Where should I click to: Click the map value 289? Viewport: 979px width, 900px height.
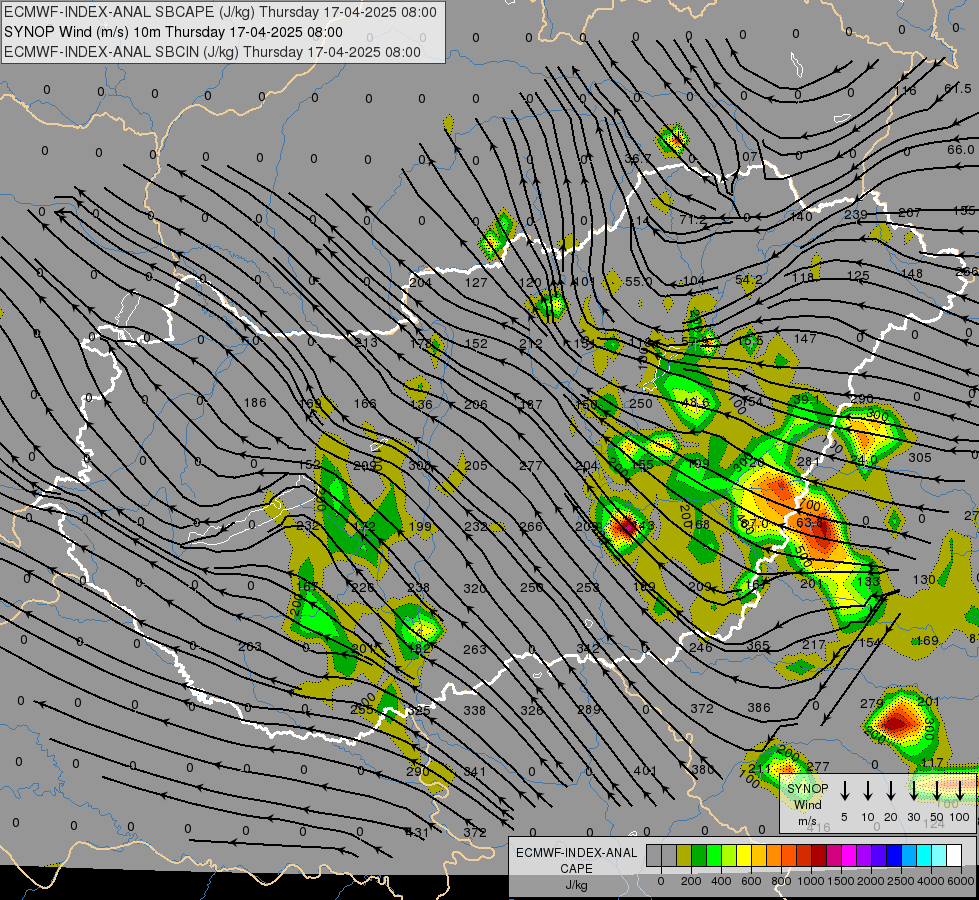coord(588,710)
